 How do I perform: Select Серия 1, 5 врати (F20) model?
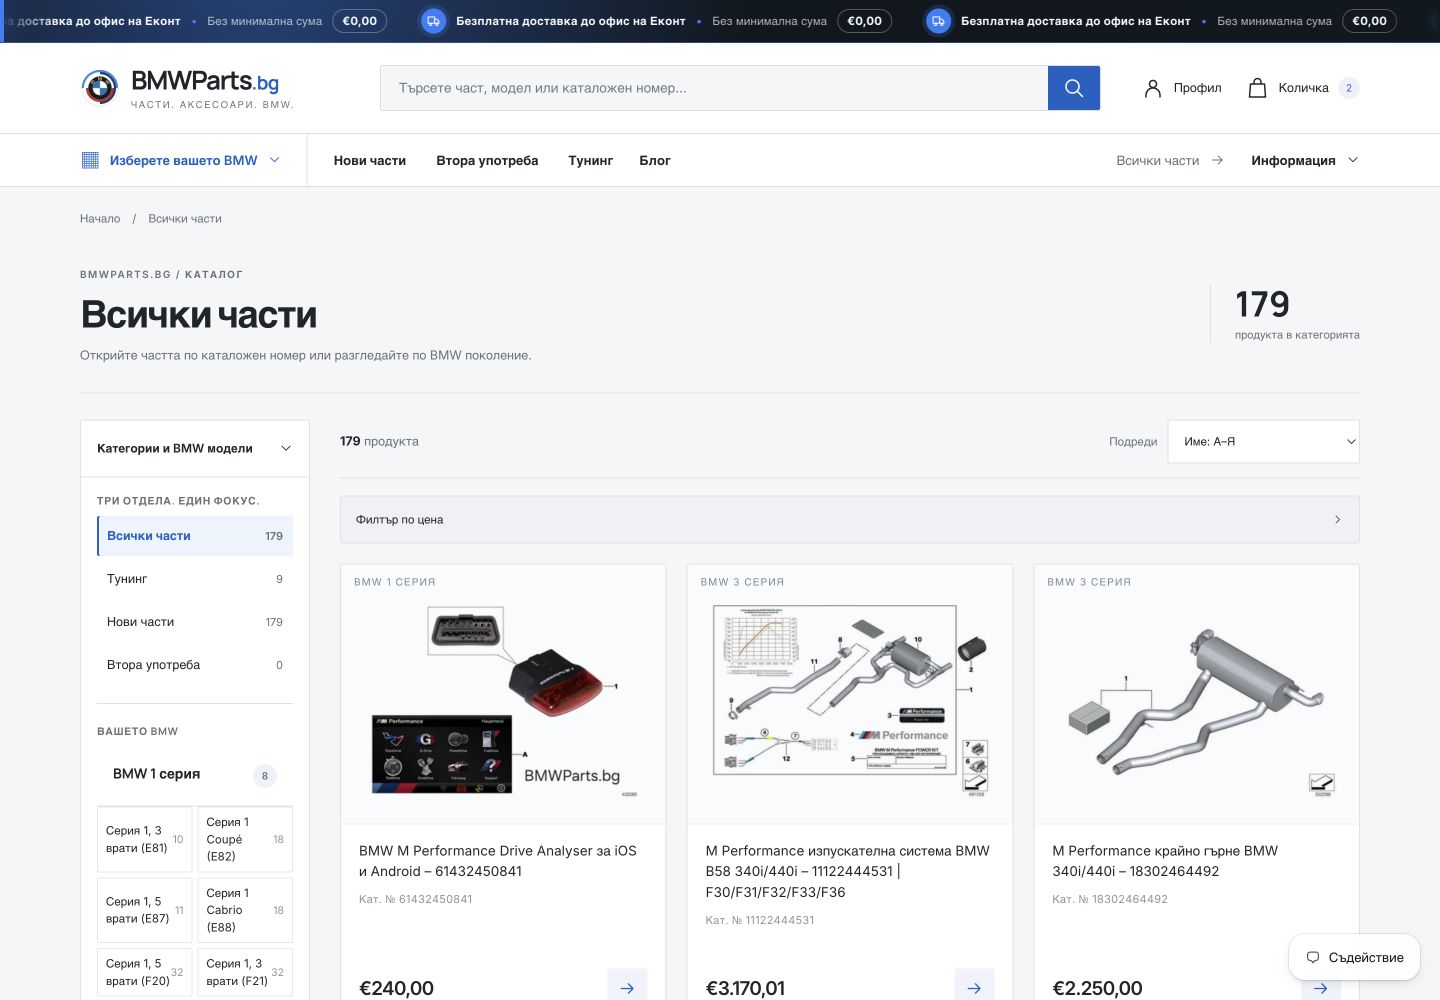click(145, 972)
